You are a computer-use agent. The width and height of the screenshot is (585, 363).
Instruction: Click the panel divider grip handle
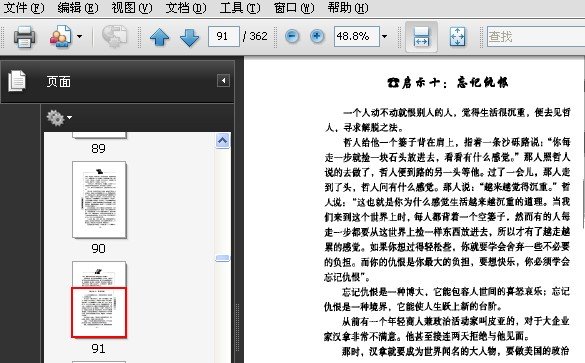238,328
